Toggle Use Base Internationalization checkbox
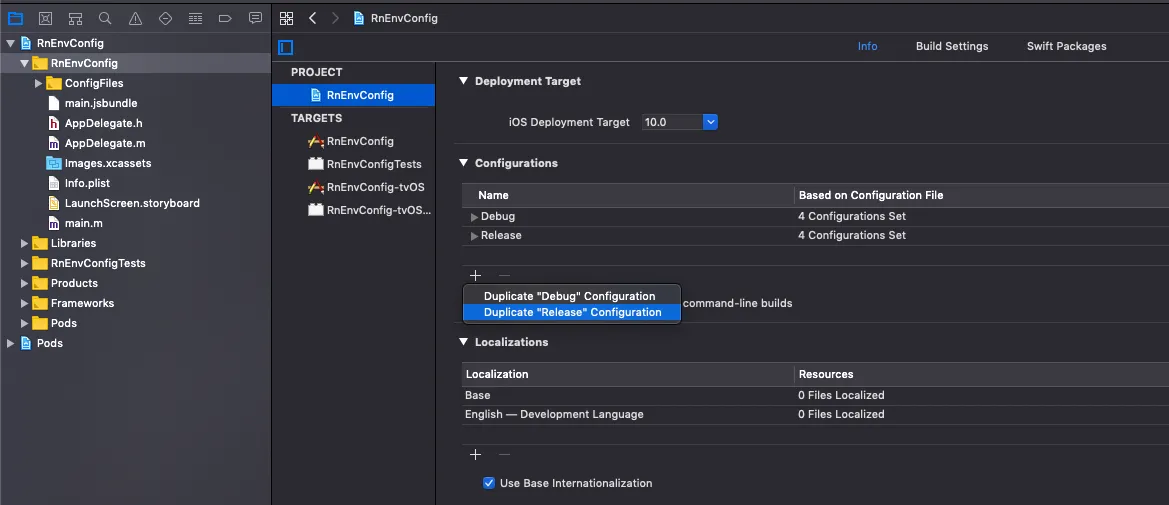 489,483
